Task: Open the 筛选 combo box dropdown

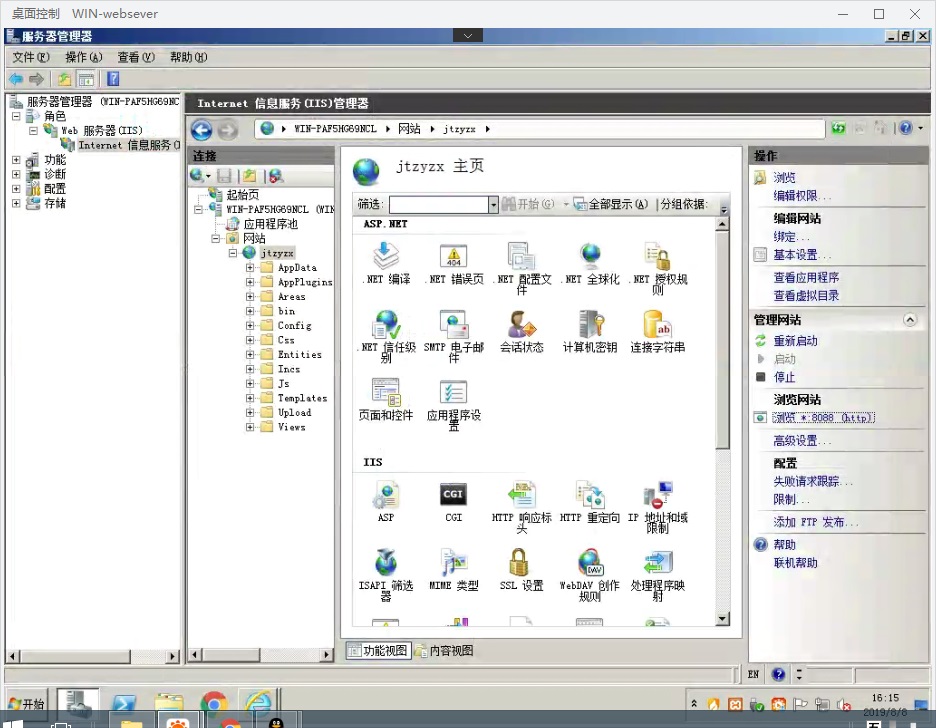Action: [493, 205]
